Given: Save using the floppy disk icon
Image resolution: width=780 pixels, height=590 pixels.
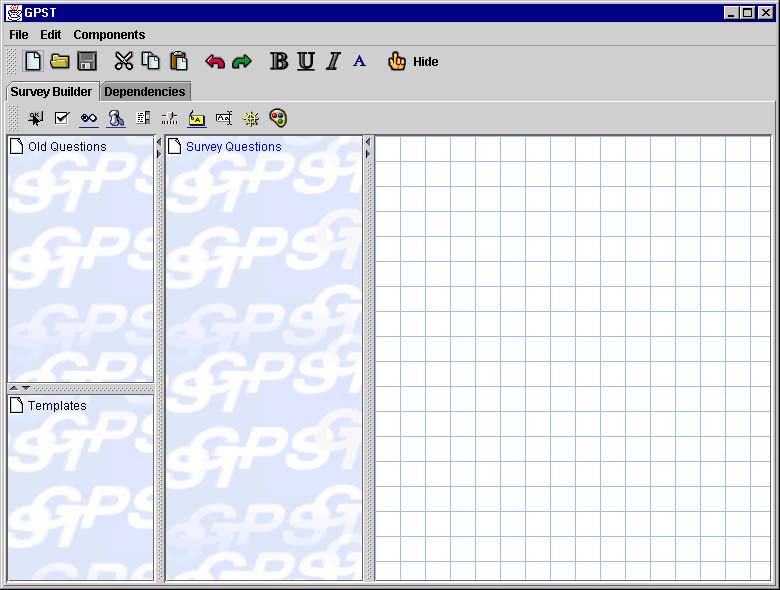Looking at the screenshot, I should pyautogui.click(x=87, y=61).
